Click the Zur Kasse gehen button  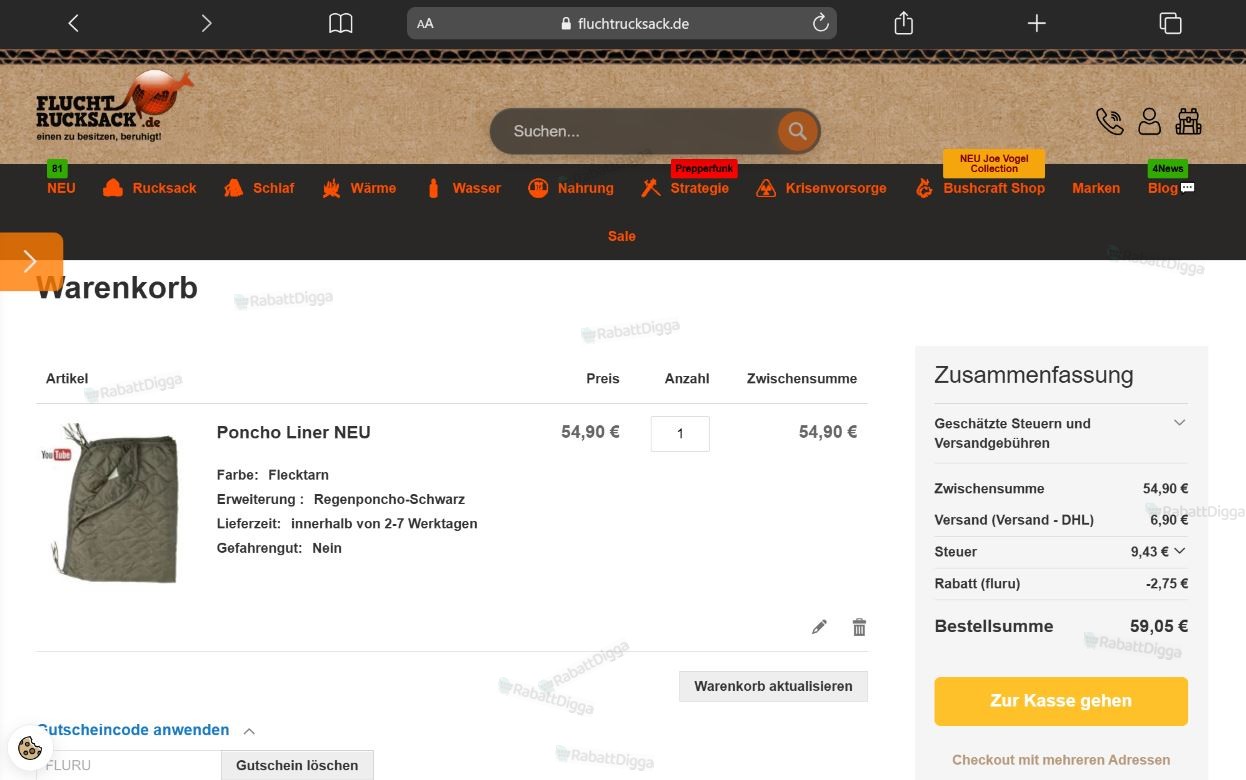click(x=1061, y=701)
